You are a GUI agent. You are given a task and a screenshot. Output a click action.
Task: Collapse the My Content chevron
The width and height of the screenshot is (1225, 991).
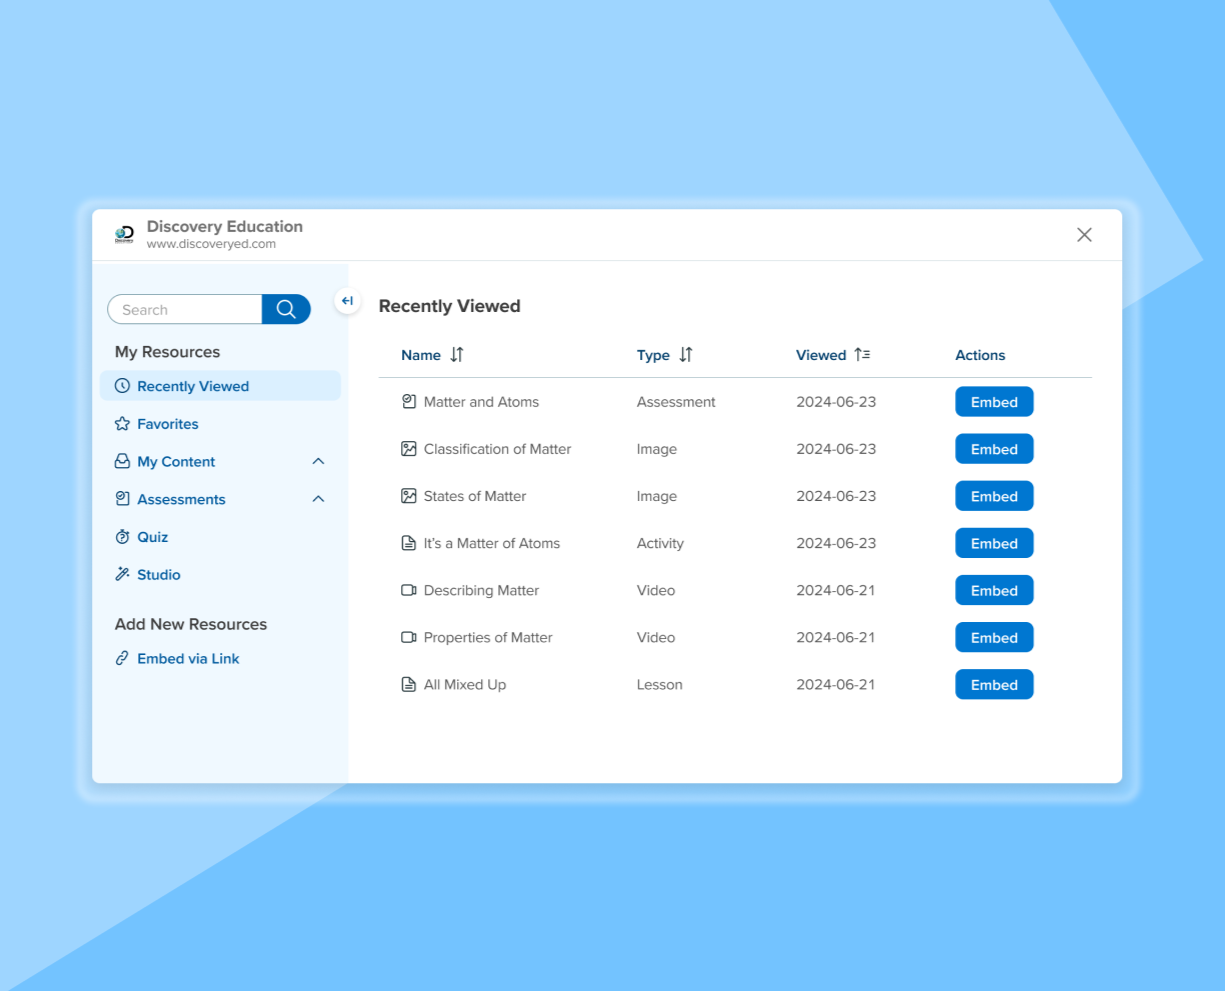point(318,461)
